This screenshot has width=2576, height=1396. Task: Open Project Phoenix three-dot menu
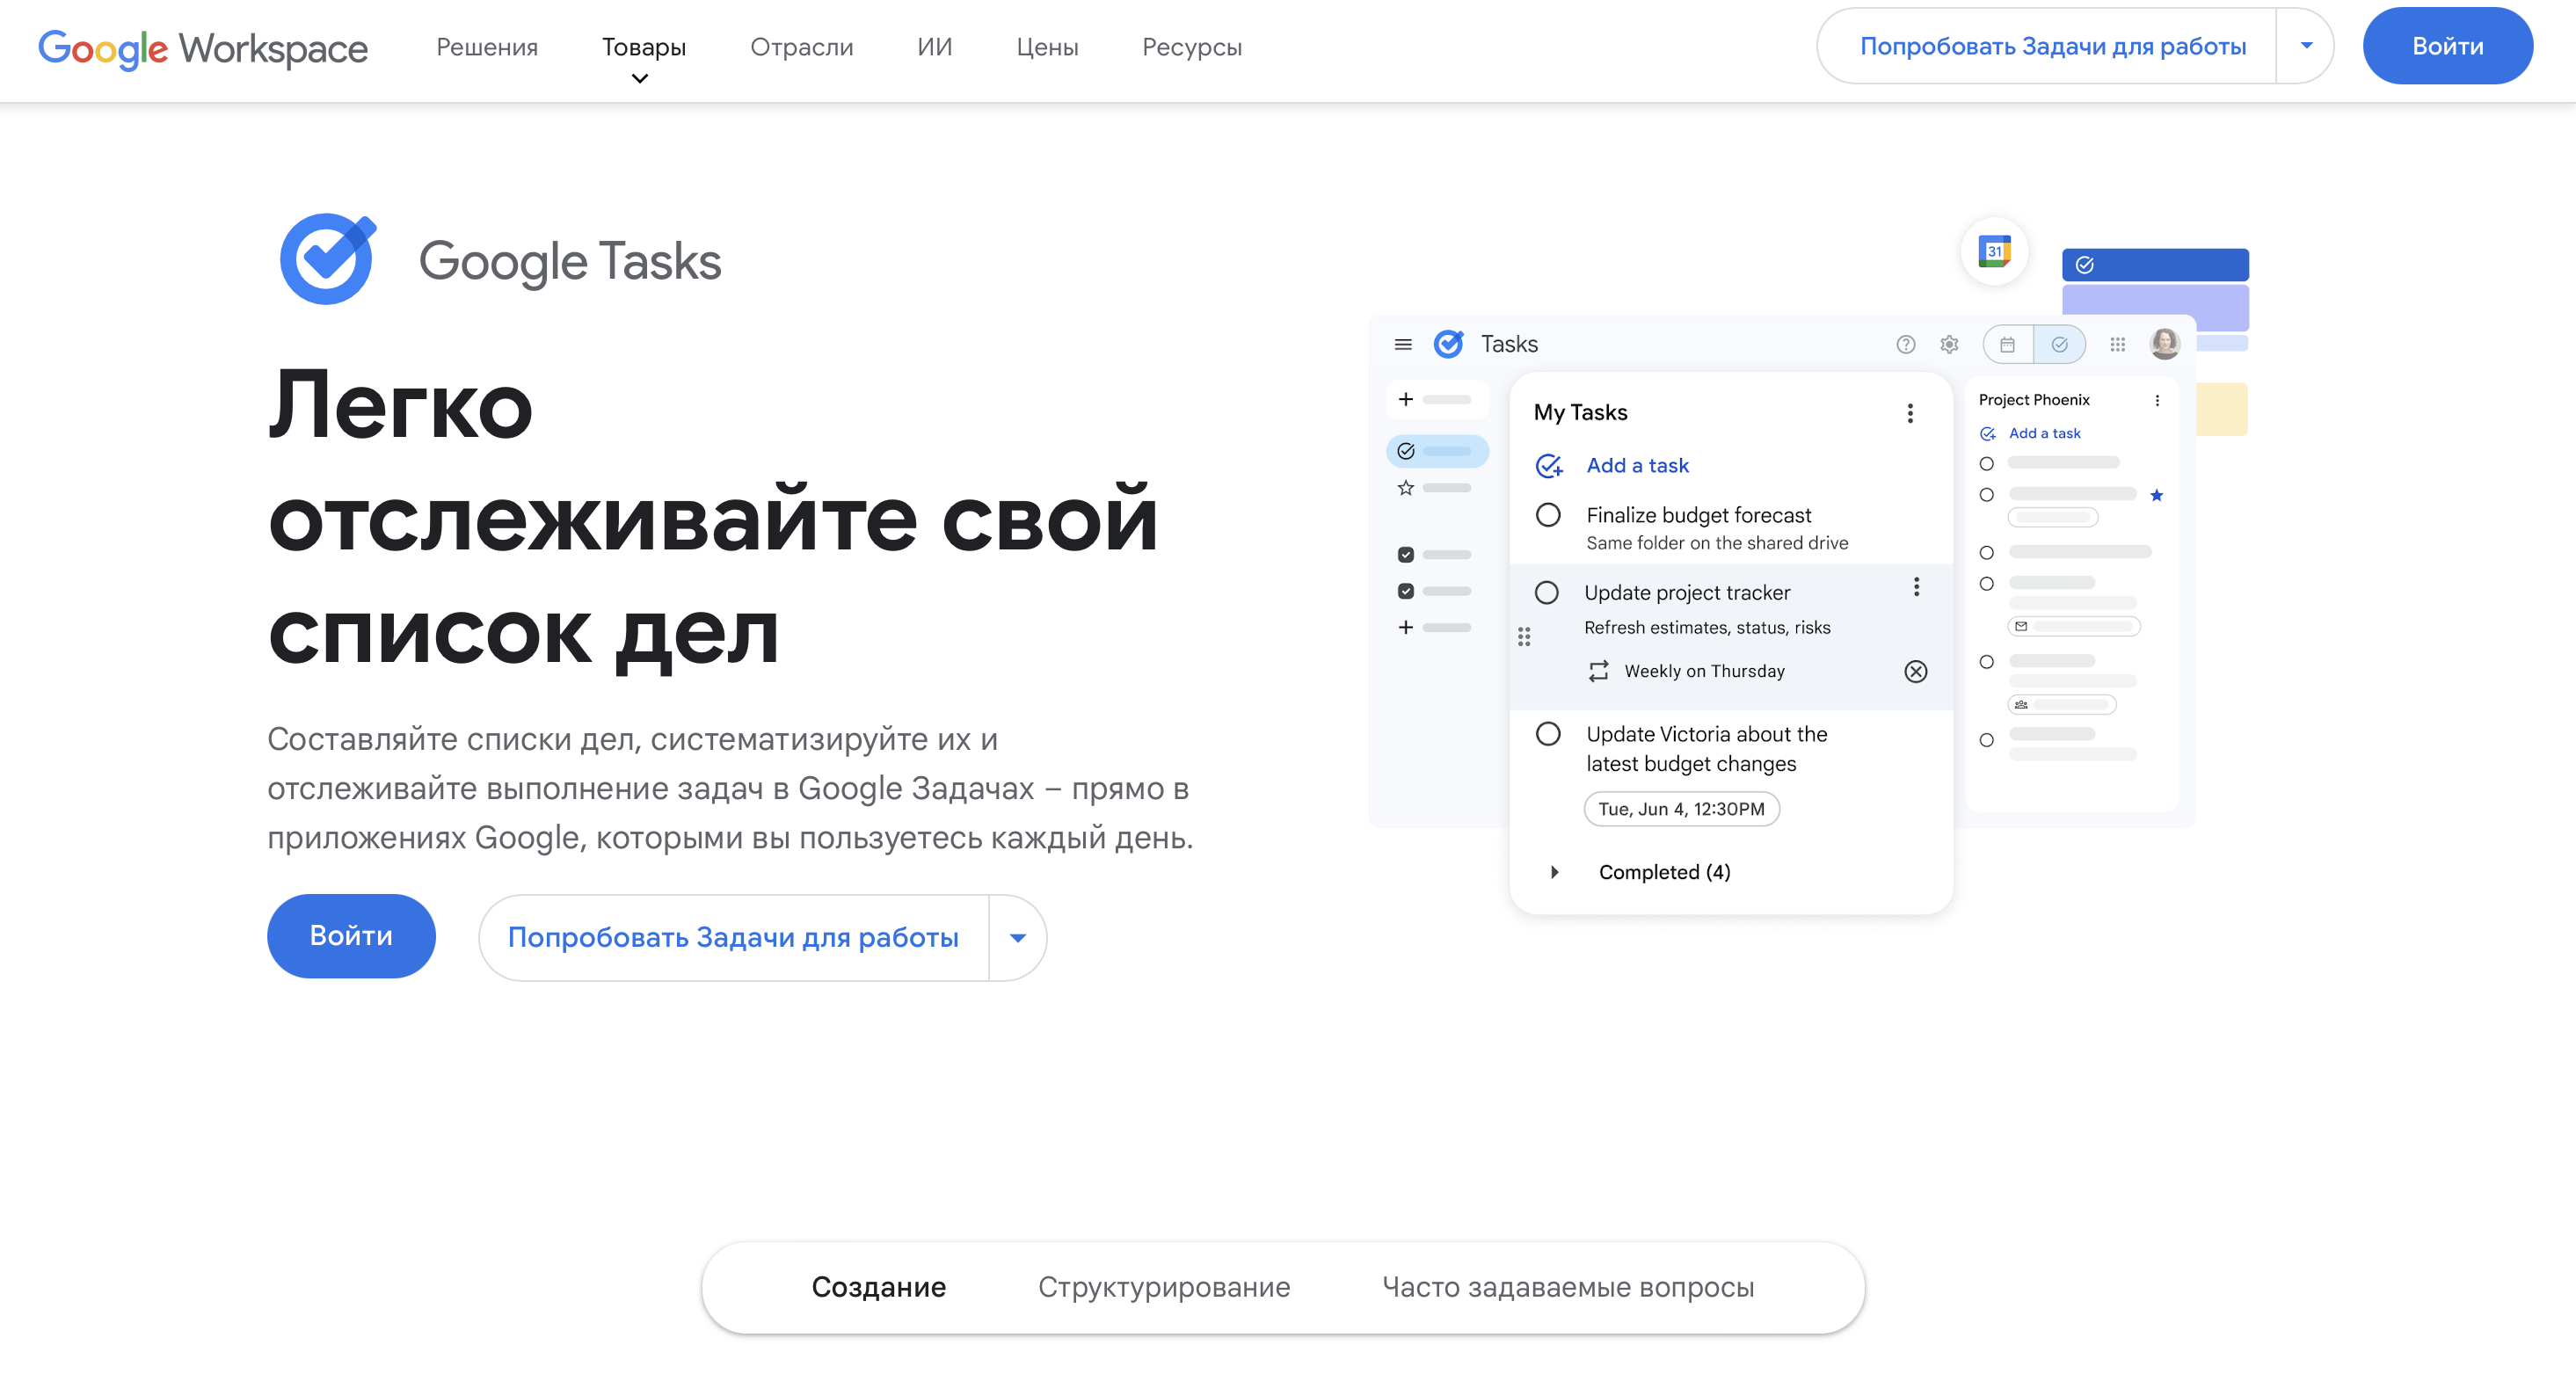pos(2157,400)
